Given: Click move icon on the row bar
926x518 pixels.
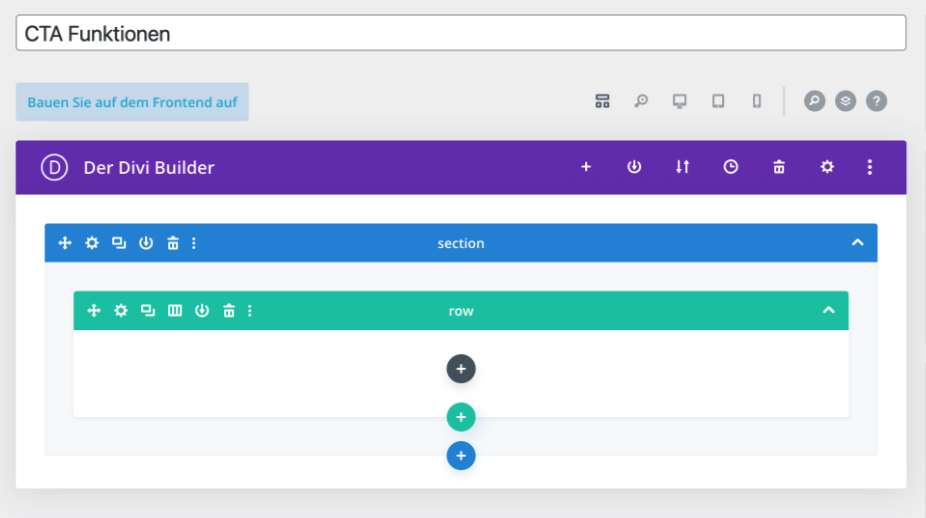Looking at the screenshot, I should click(94, 311).
